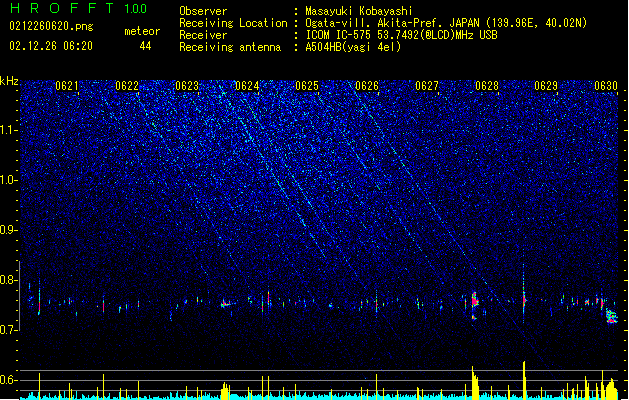
Task: Click the 0629 time marker
Action: click(546, 86)
